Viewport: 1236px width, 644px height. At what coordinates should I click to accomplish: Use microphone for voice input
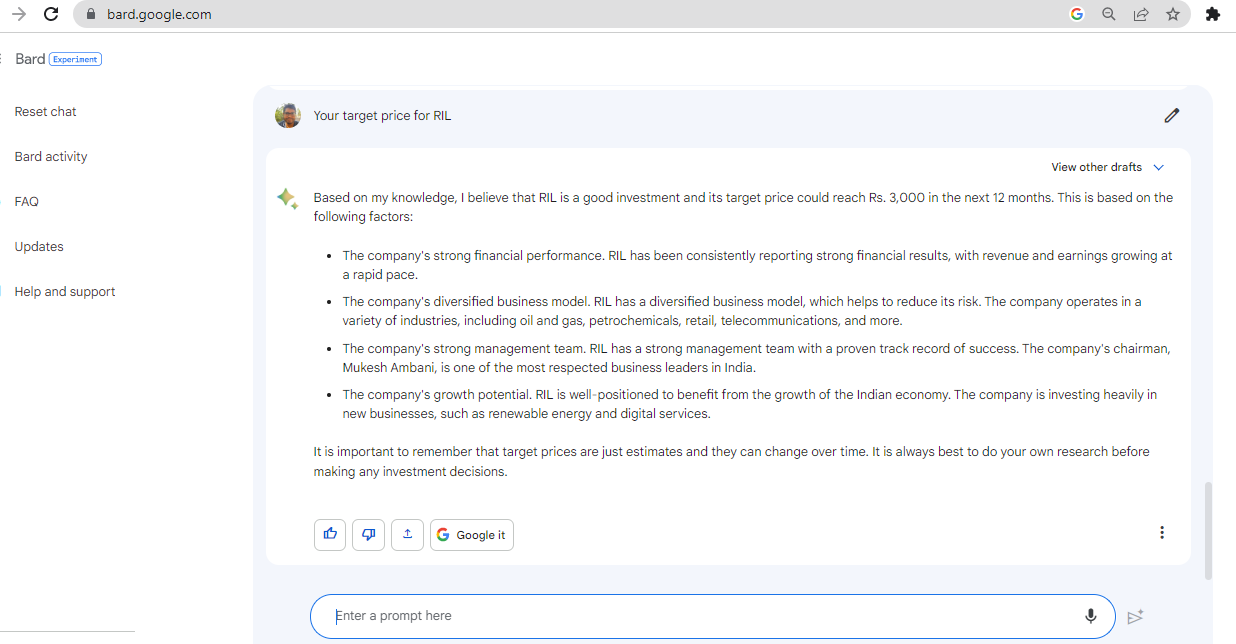click(x=1091, y=616)
